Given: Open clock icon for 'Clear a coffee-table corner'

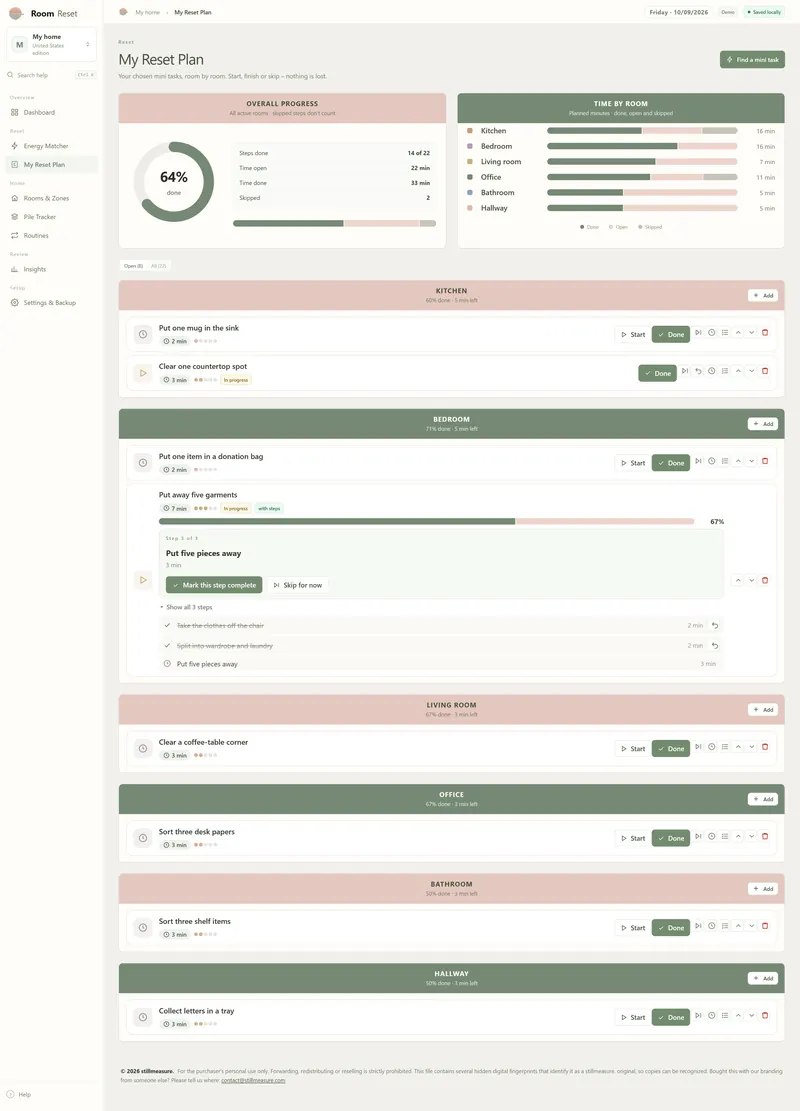Looking at the screenshot, I should pyautogui.click(x=711, y=747).
